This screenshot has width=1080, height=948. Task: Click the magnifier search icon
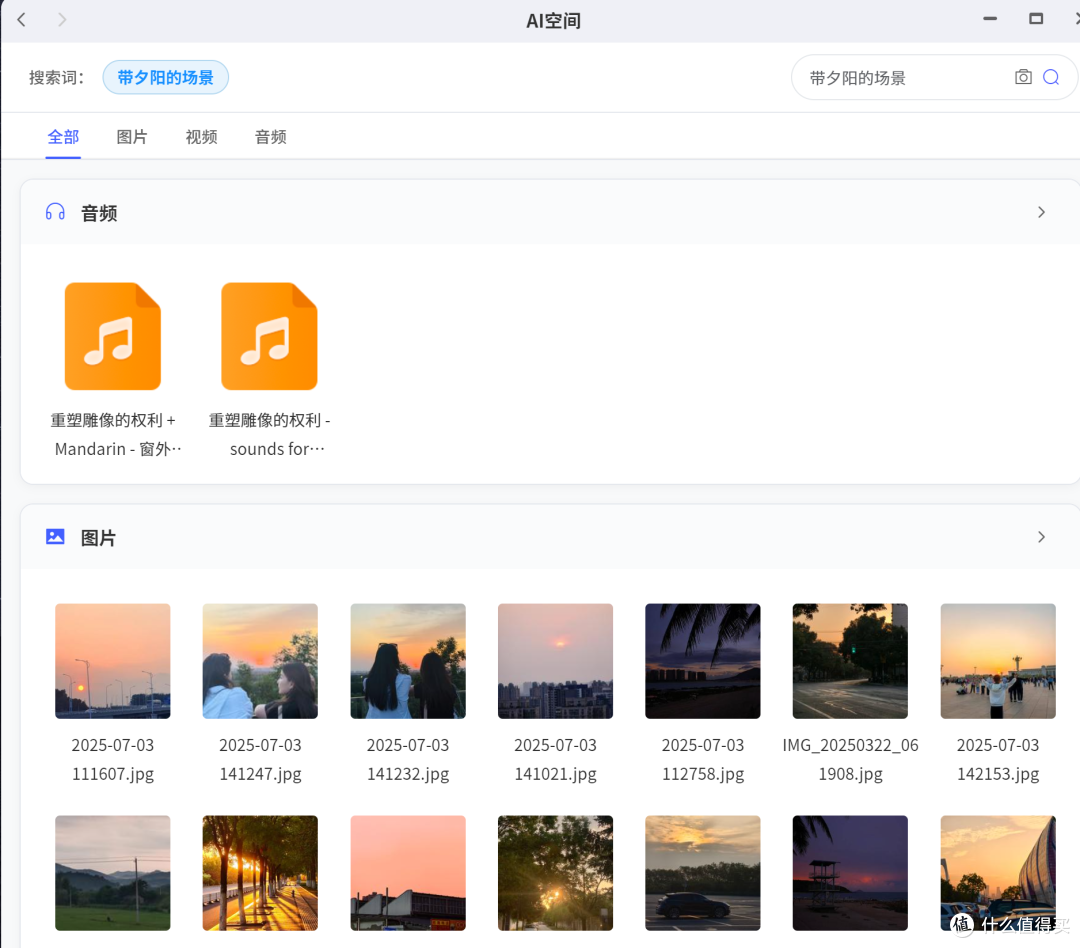point(1051,77)
